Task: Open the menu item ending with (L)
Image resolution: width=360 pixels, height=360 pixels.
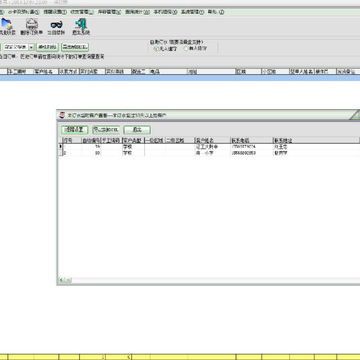Action: click(x=82, y=12)
